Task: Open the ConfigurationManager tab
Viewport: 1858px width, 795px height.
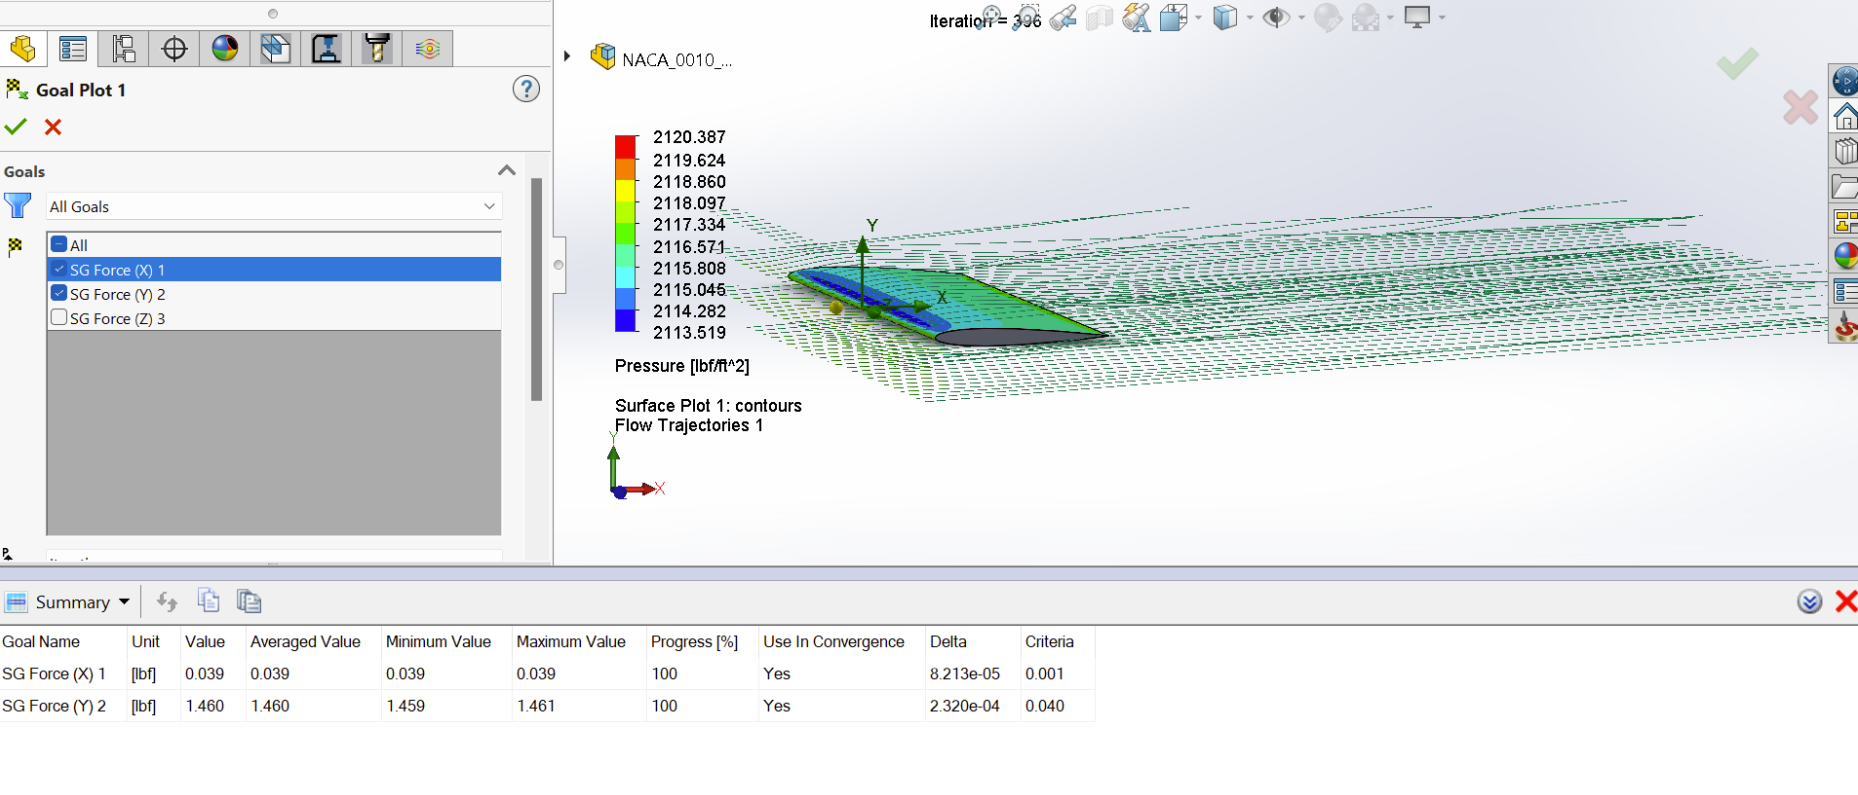Action: pyautogui.click(x=124, y=48)
